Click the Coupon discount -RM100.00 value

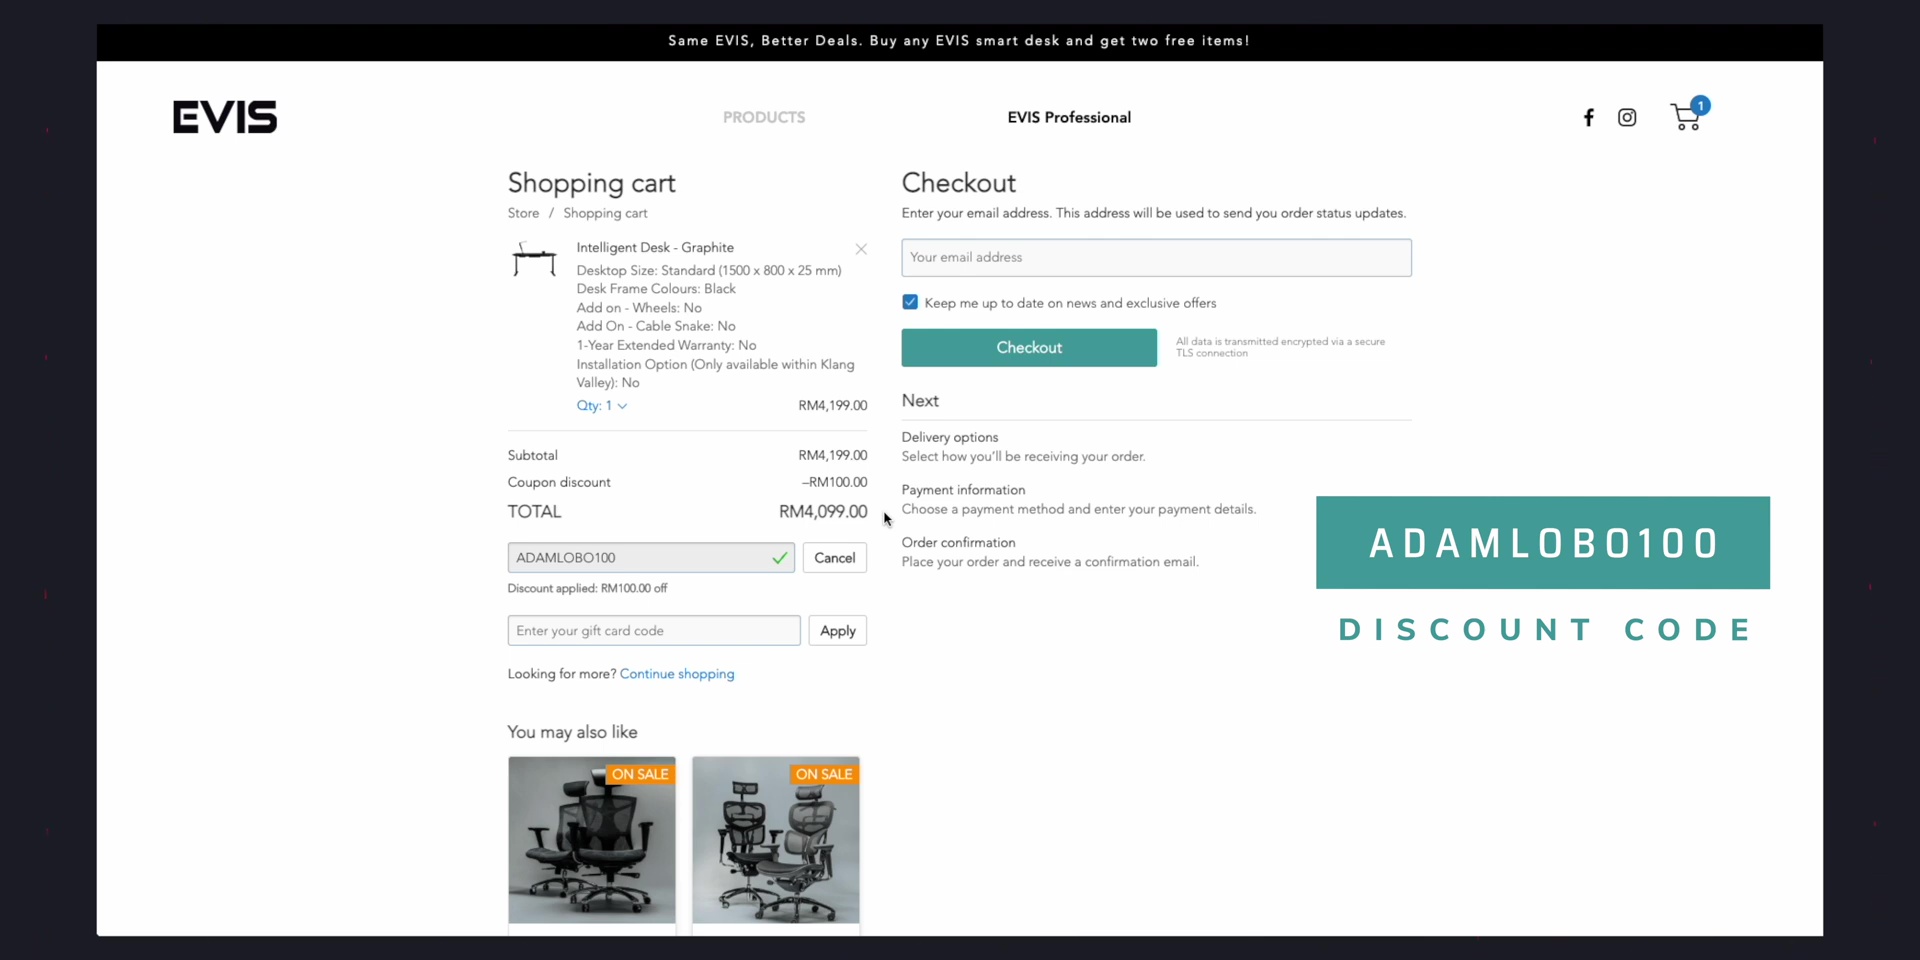(834, 482)
